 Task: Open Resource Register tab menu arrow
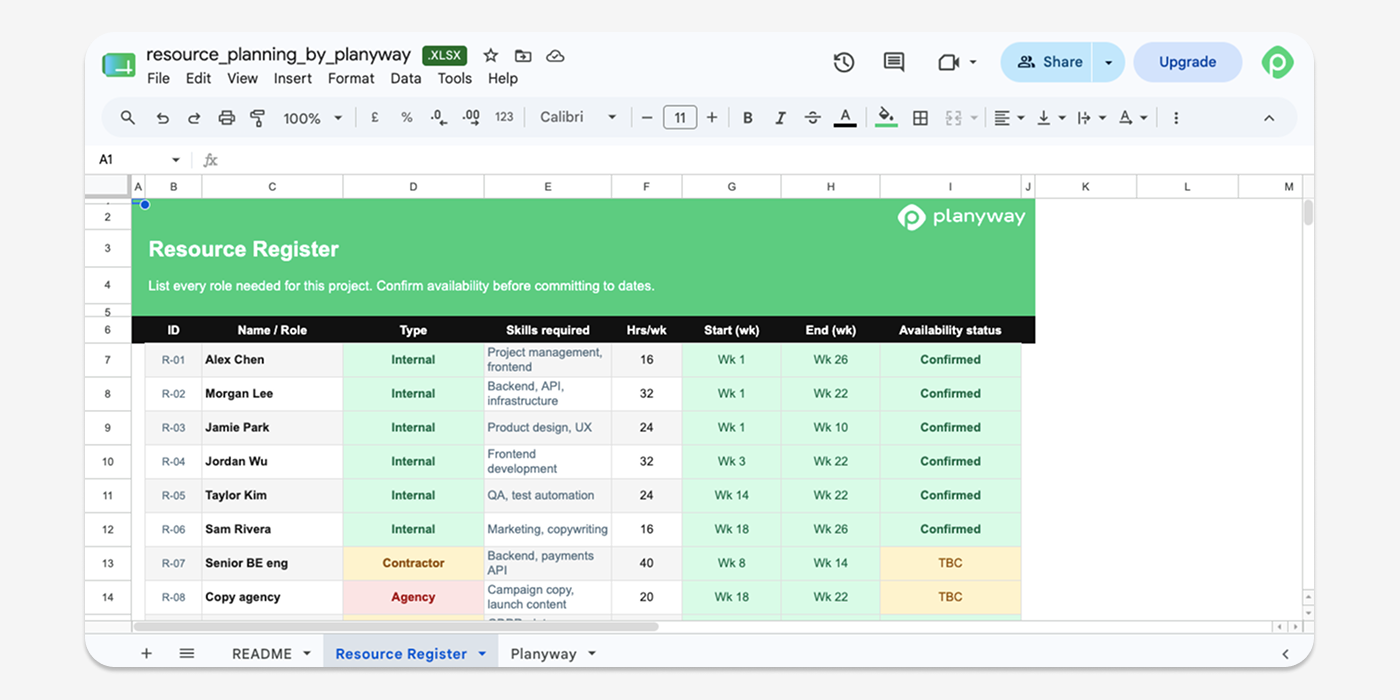[x=482, y=653]
